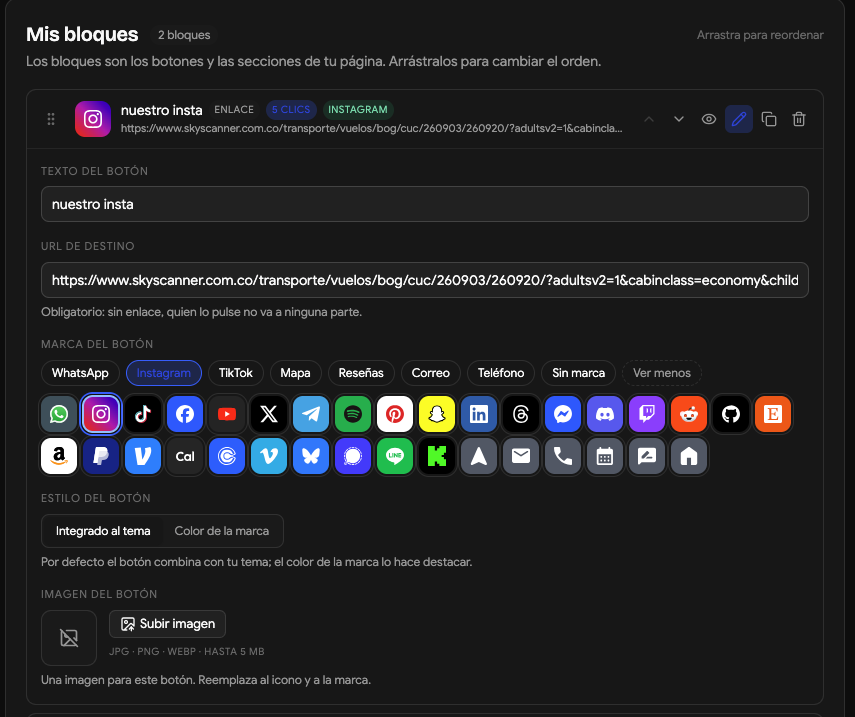Pick the navigation arrow map icon
This screenshot has height=717, width=855.
[x=479, y=456]
